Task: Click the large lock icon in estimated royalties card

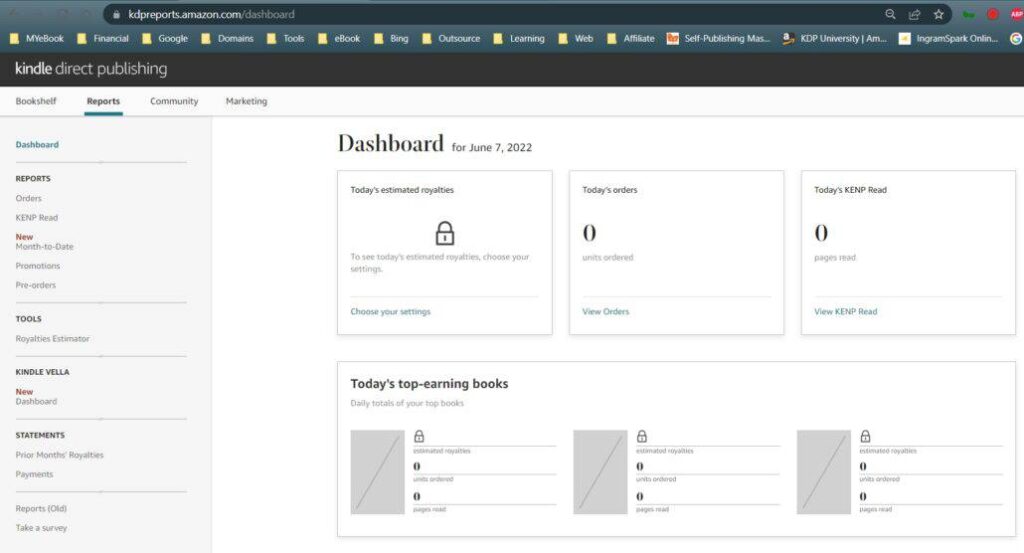Action: pos(445,233)
